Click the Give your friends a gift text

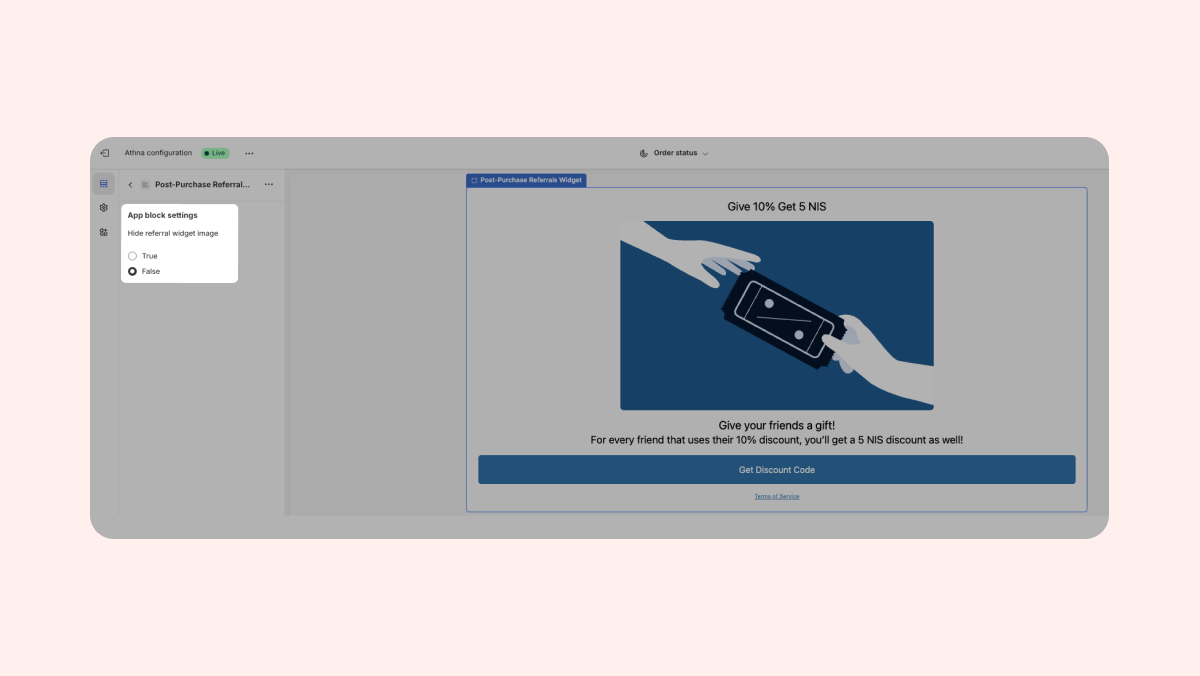(x=776, y=425)
